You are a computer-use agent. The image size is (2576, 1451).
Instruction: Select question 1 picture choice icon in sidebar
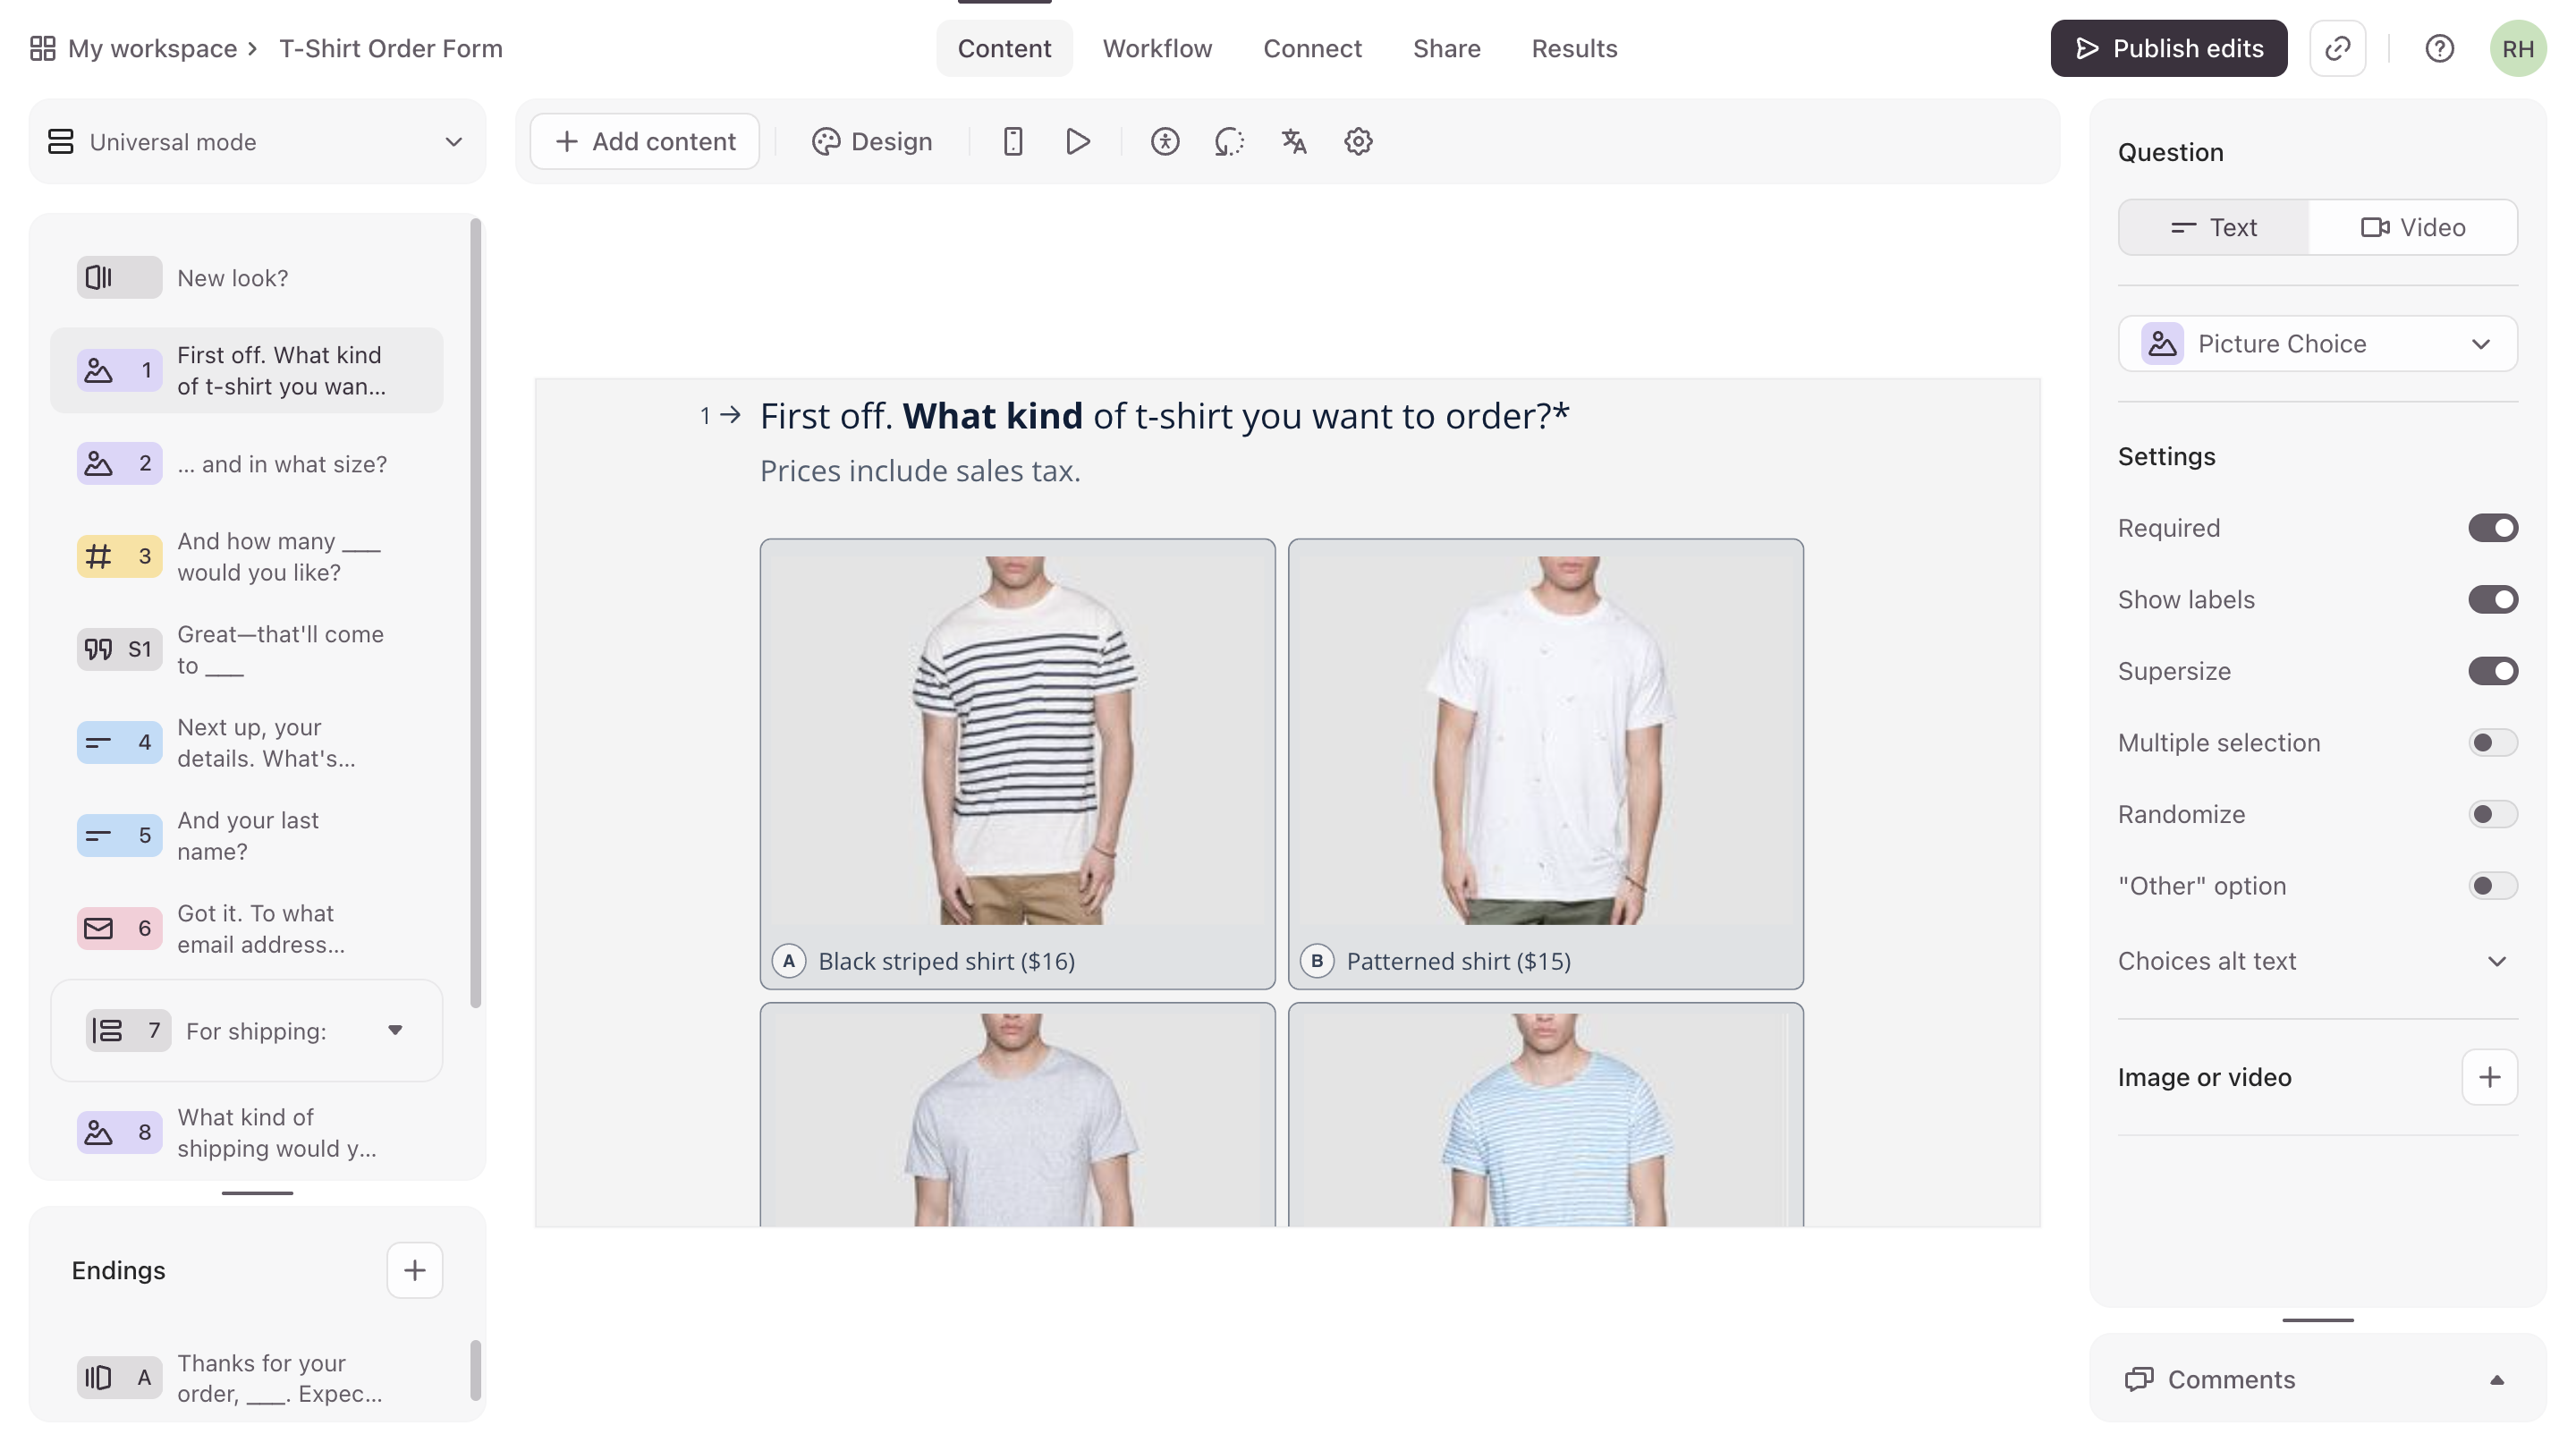119,370
